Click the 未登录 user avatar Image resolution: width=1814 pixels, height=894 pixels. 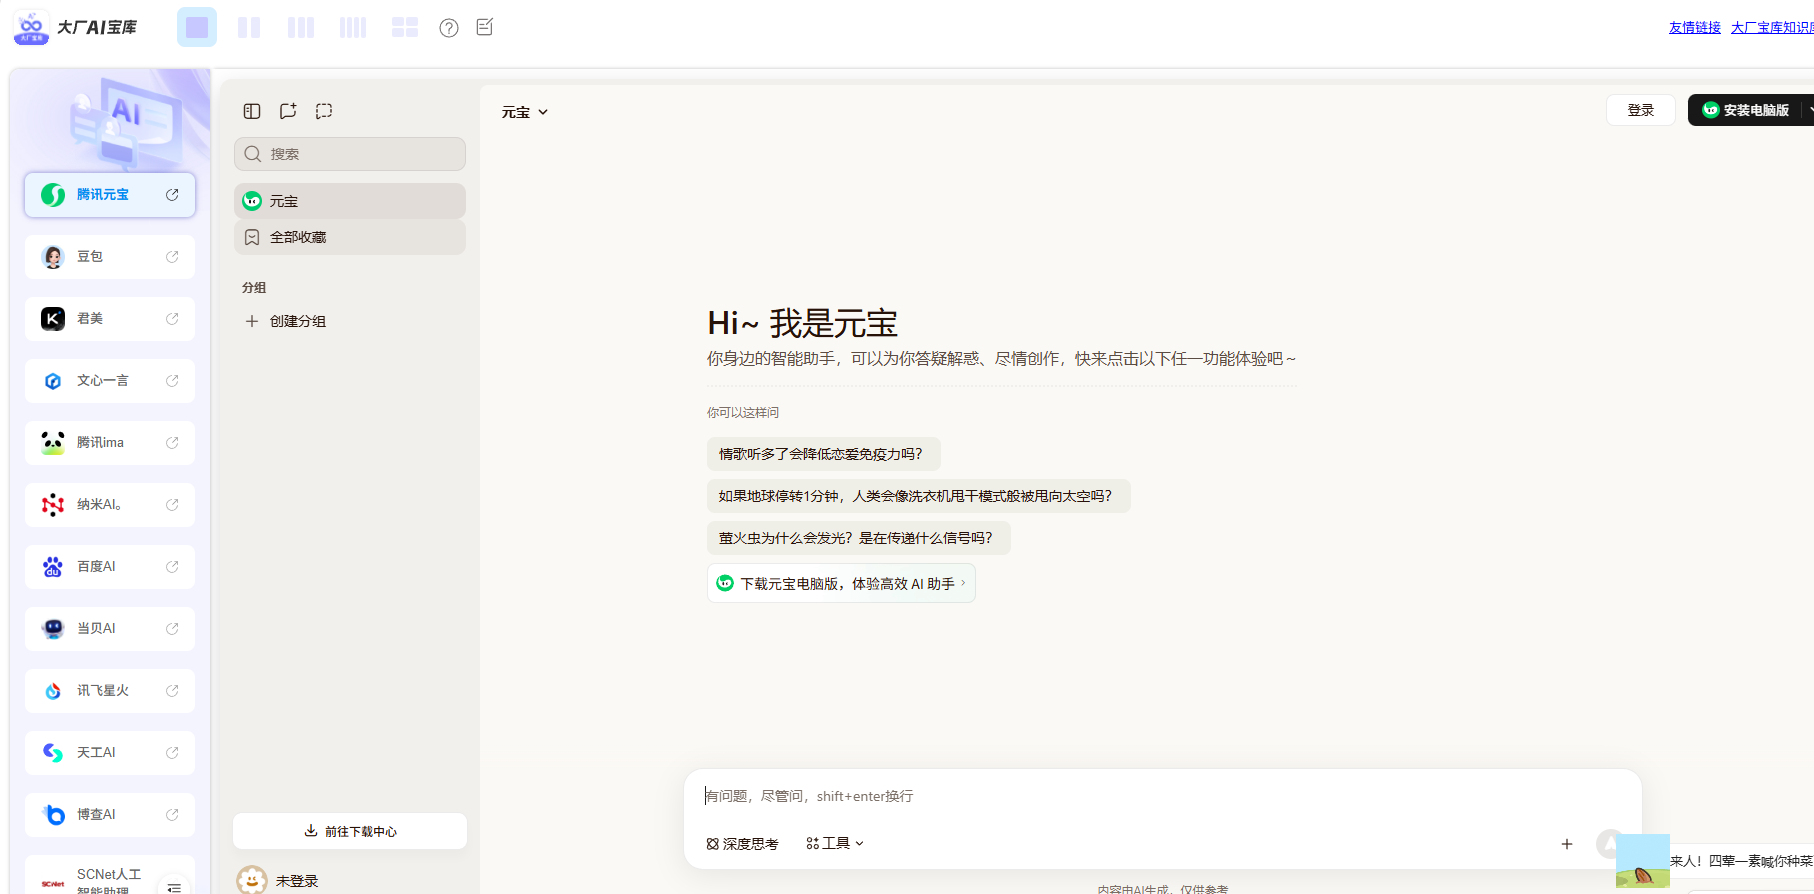click(252, 880)
